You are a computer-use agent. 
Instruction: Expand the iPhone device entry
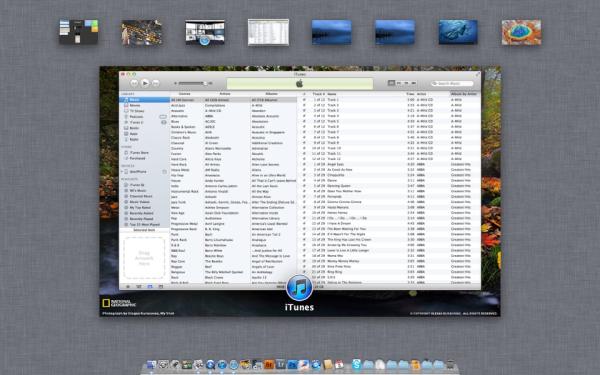pyautogui.click(x=122, y=171)
